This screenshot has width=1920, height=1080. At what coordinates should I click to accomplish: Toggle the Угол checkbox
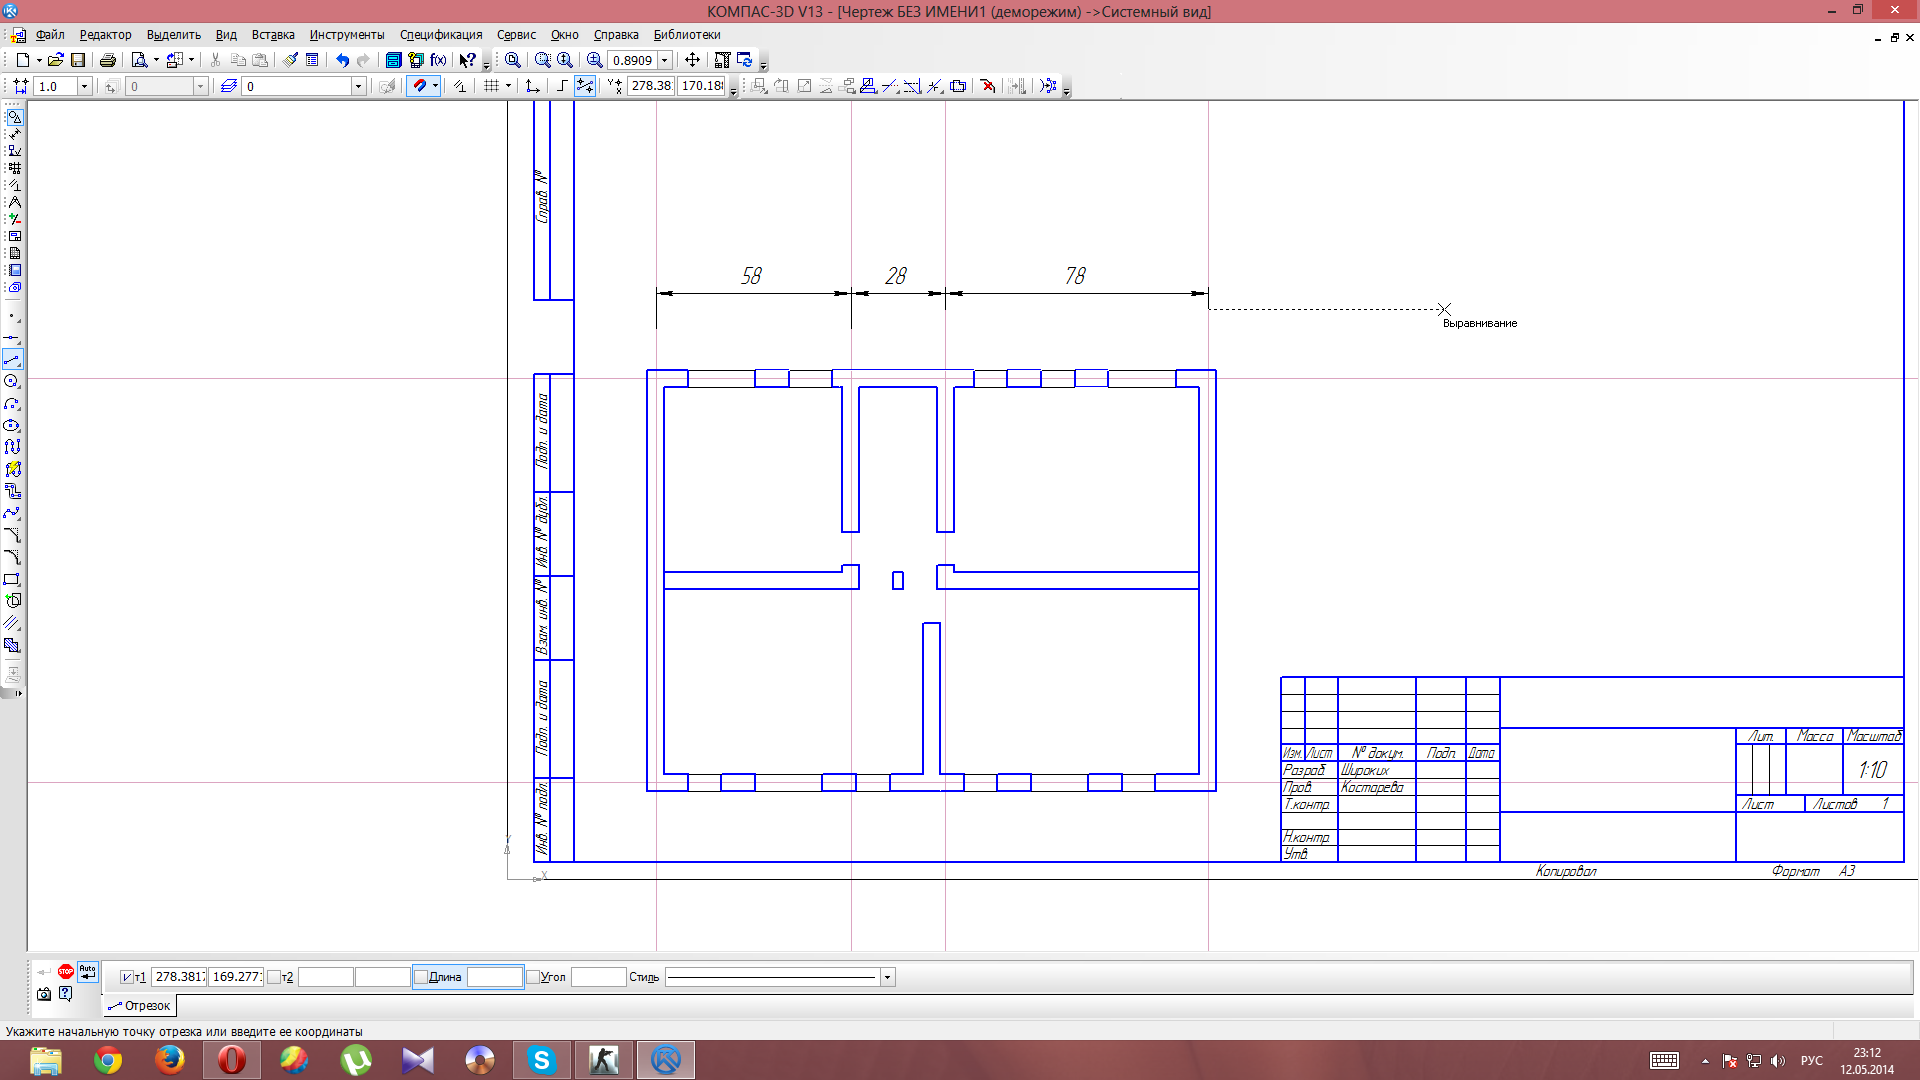tap(533, 977)
